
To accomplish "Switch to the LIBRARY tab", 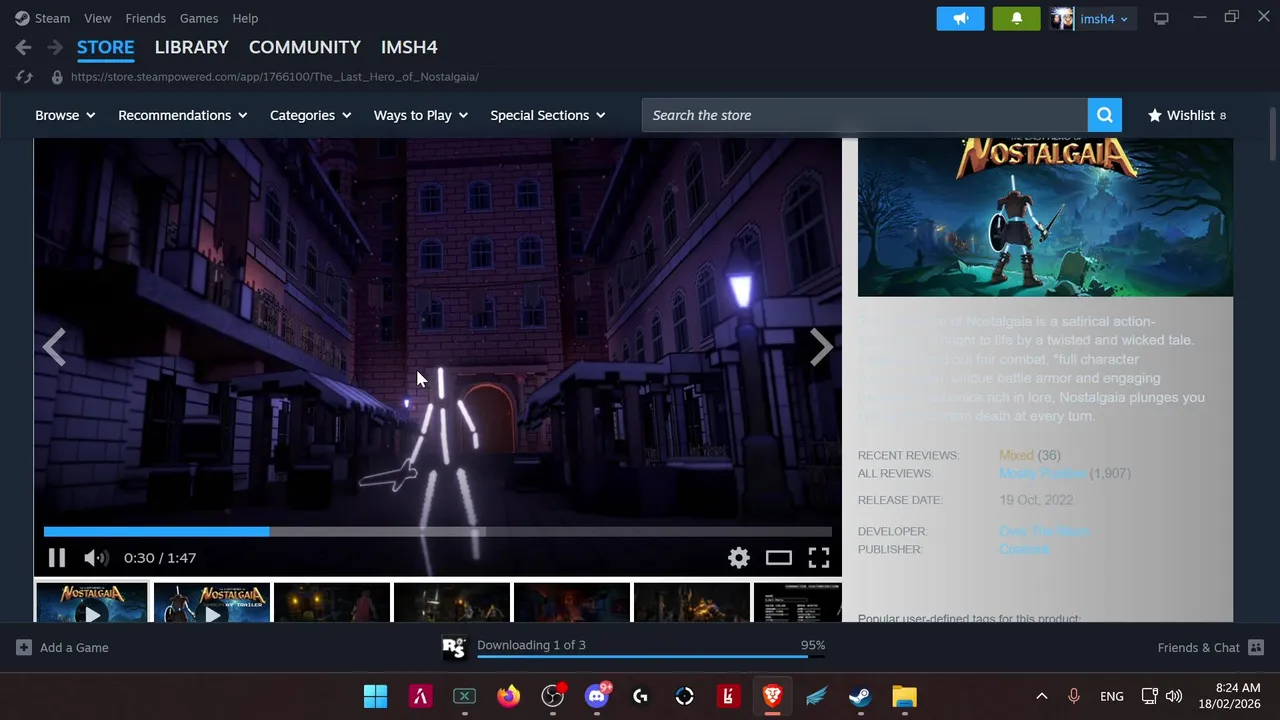I will point(192,47).
